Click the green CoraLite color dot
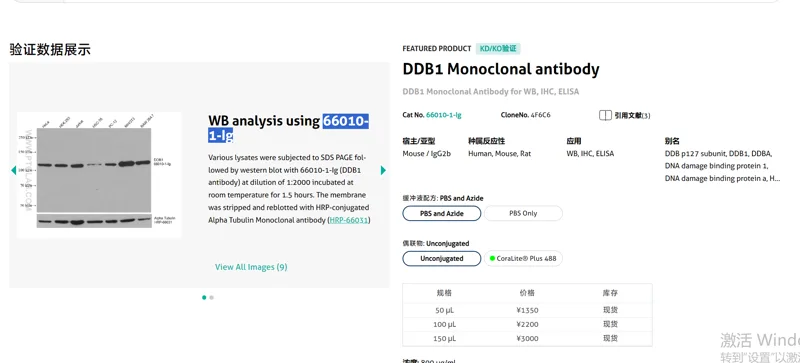 492,258
